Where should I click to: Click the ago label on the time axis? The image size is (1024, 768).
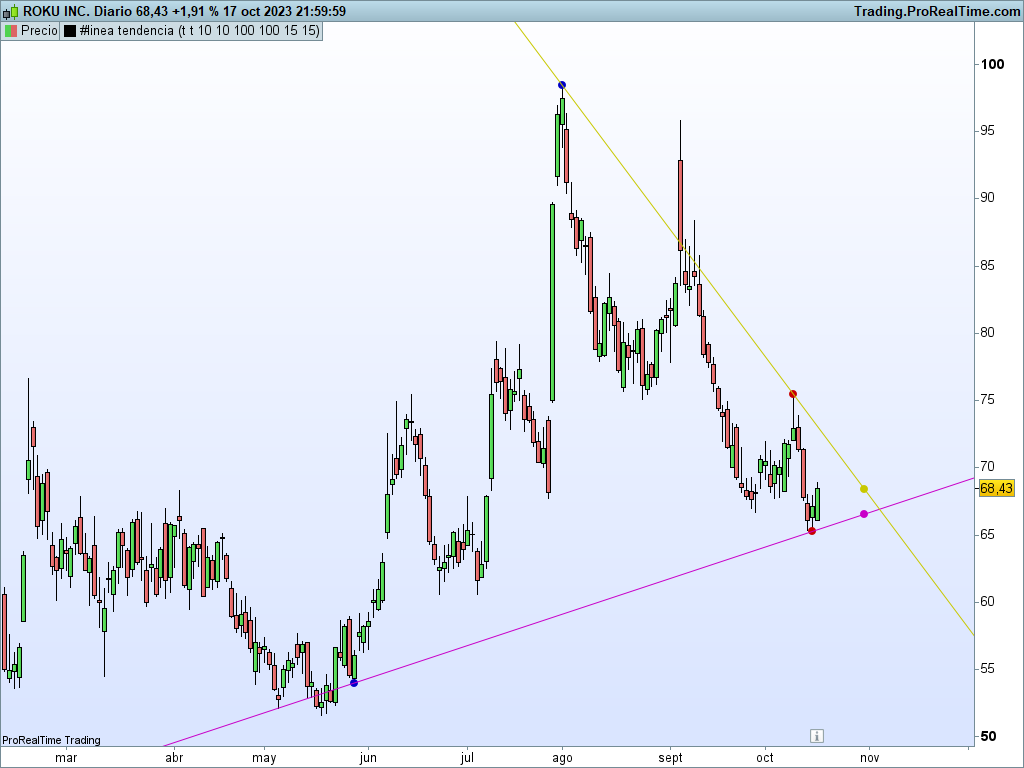pyautogui.click(x=562, y=758)
